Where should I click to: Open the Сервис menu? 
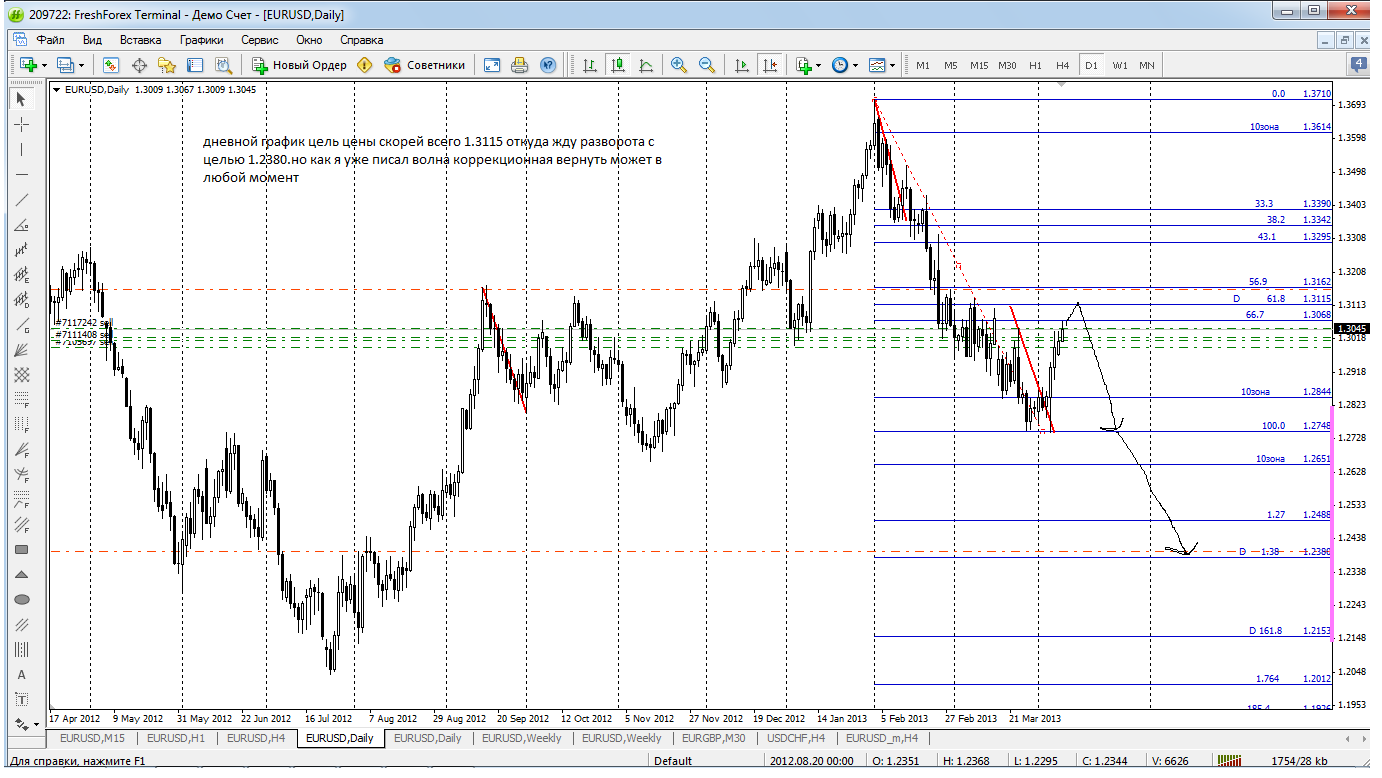260,40
